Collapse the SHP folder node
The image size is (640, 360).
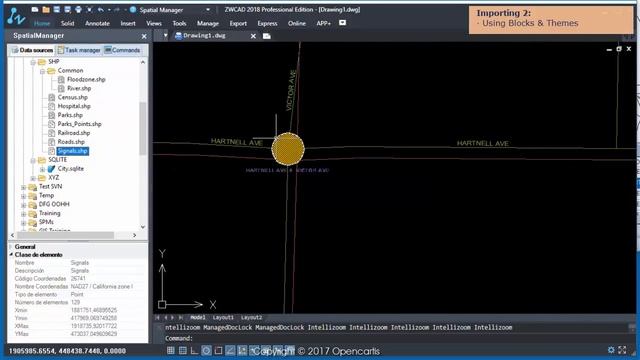33,62
